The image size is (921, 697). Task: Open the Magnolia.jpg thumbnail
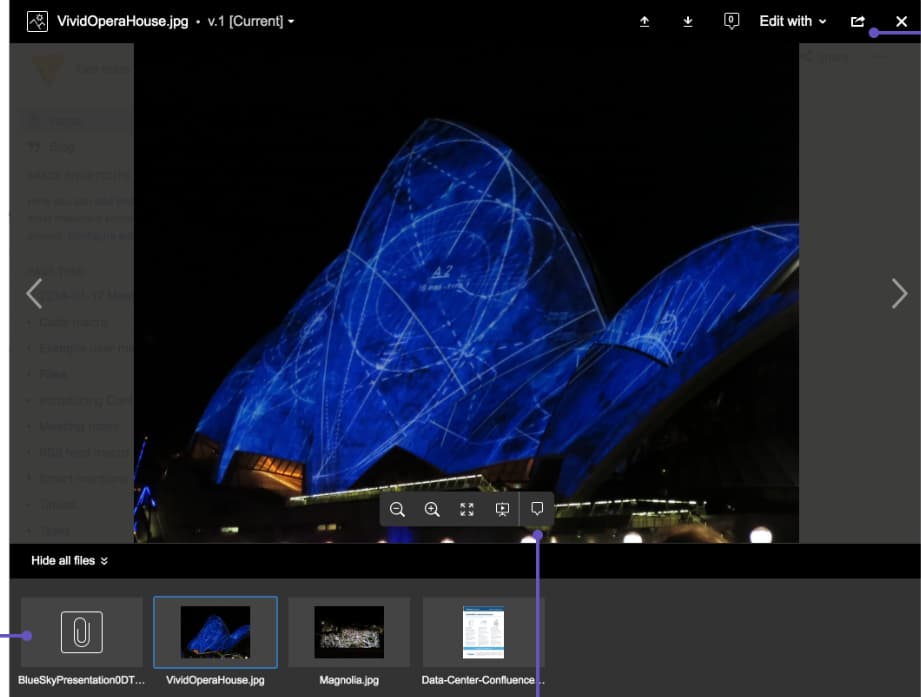pyautogui.click(x=349, y=632)
